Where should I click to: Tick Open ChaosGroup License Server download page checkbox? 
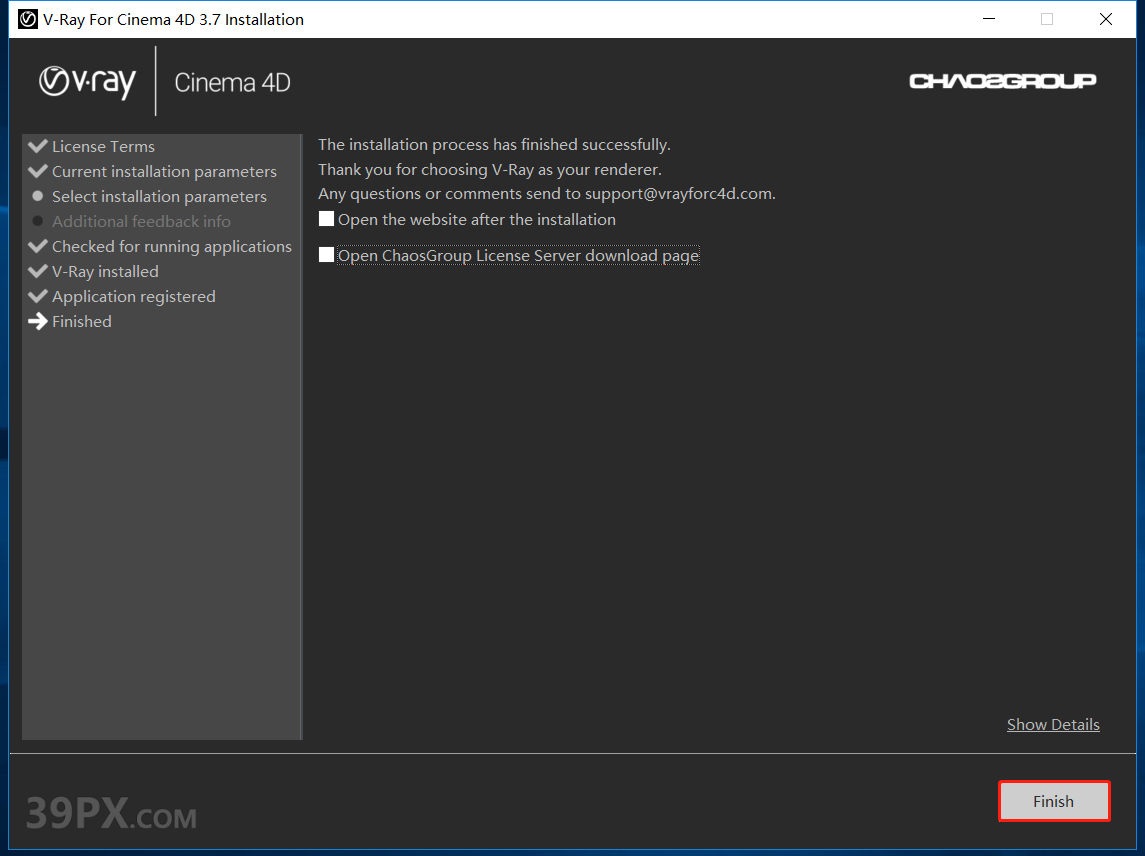click(326, 255)
